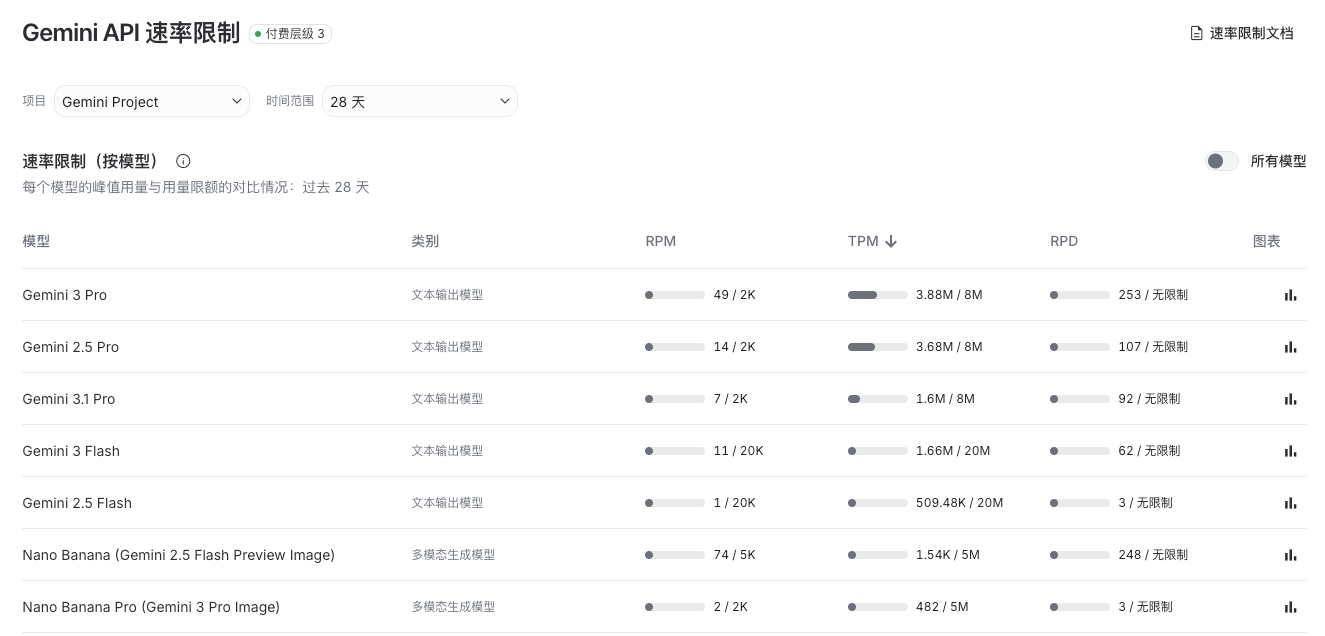Sort by the TPM column header

click(872, 241)
